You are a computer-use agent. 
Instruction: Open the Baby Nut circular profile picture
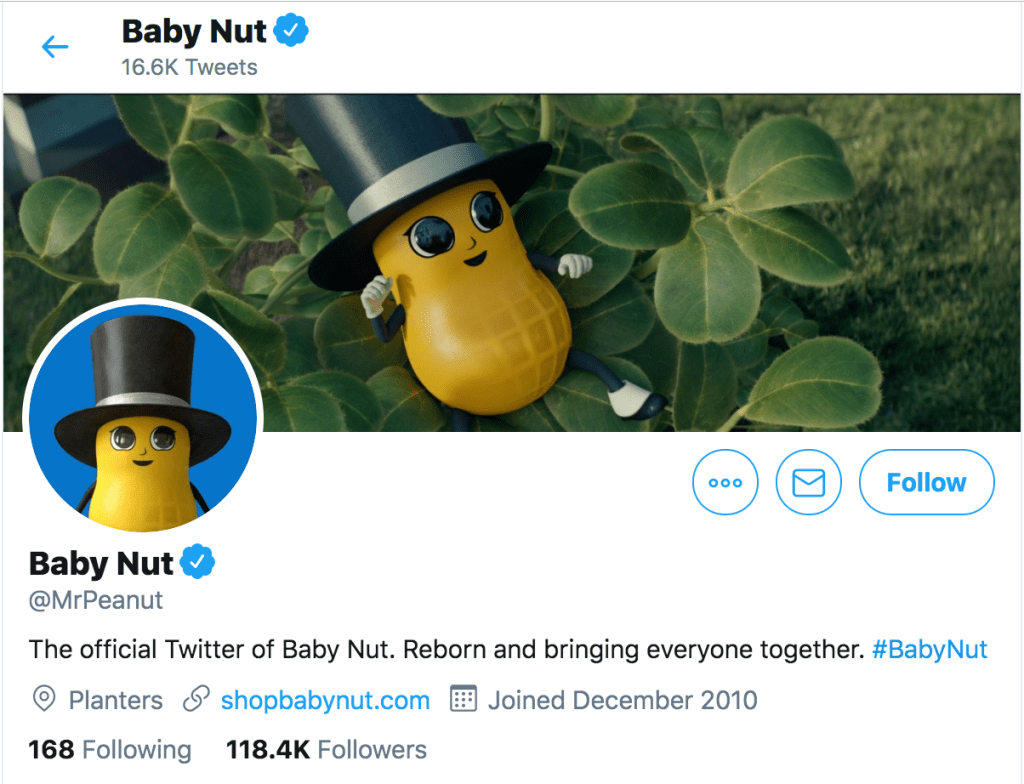point(141,417)
